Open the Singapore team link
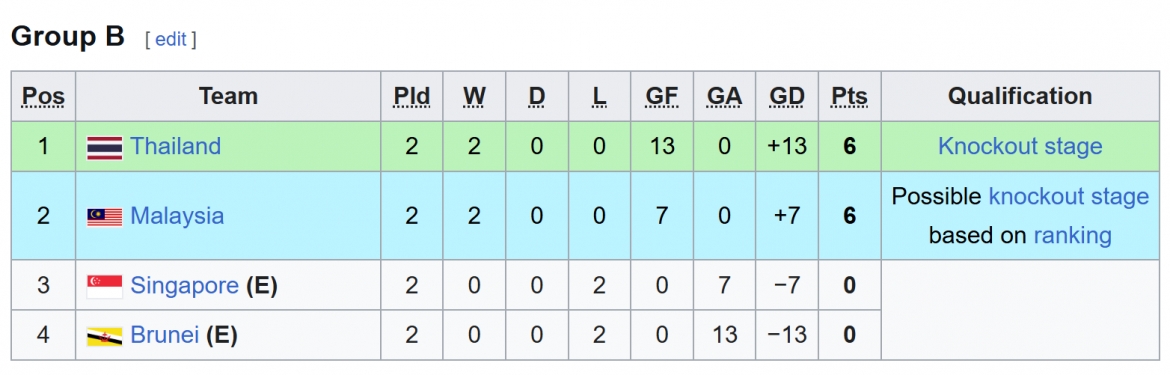The image size is (1170, 375). (184, 286)
